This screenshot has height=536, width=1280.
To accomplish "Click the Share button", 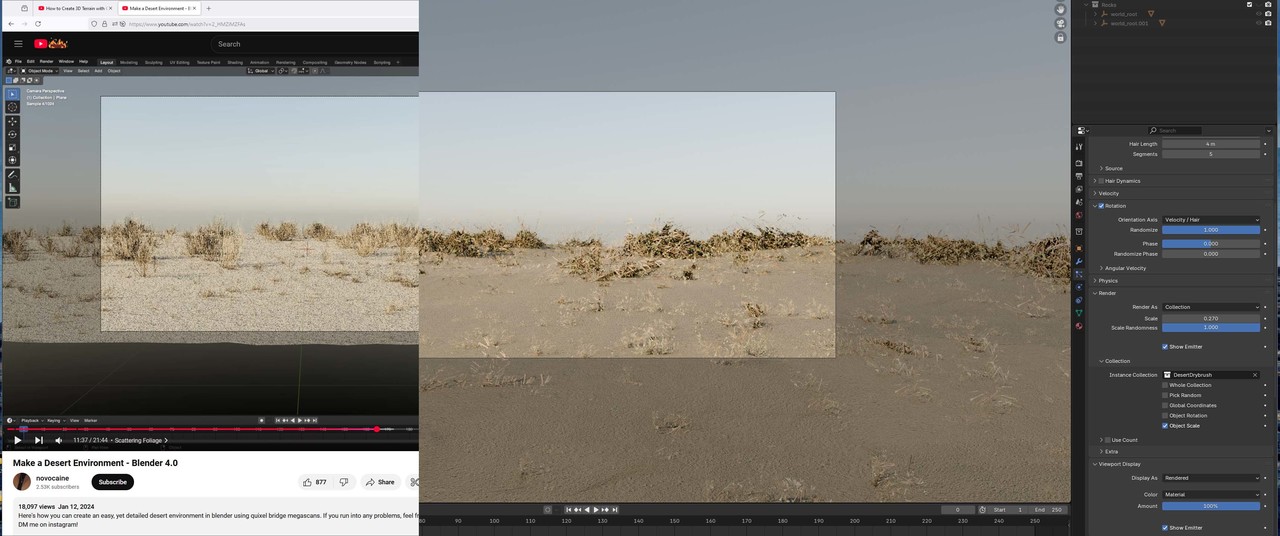I will (380, 482).
